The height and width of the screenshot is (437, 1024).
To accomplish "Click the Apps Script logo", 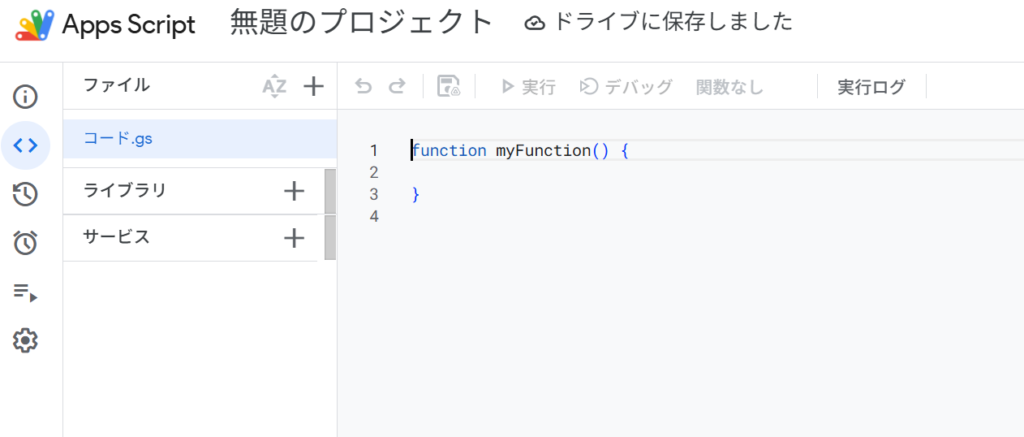I will (33, 24).
